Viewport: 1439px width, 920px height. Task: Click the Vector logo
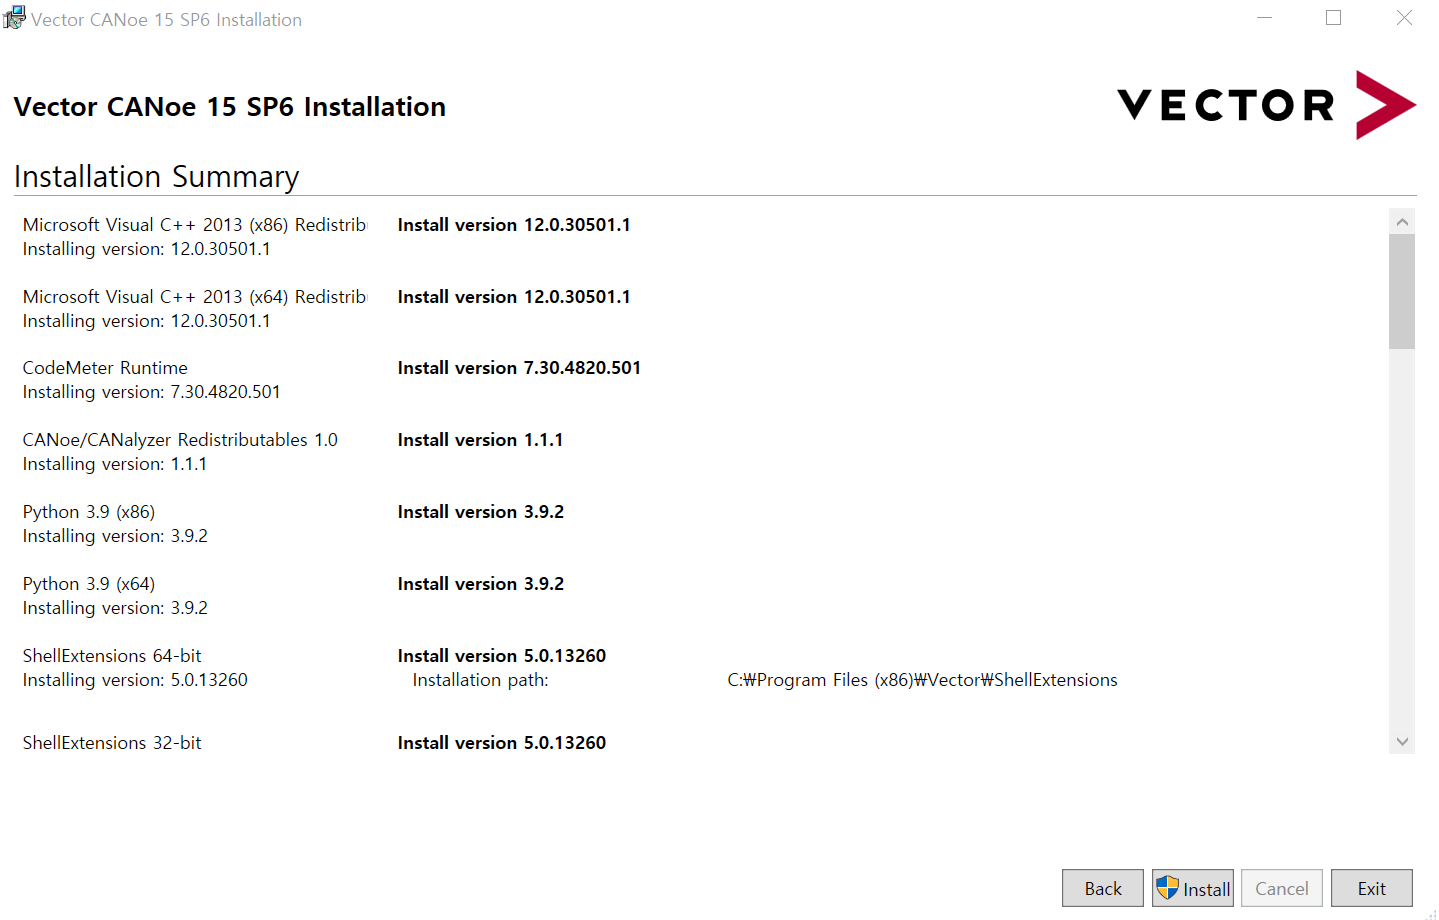click(1266, 105)
